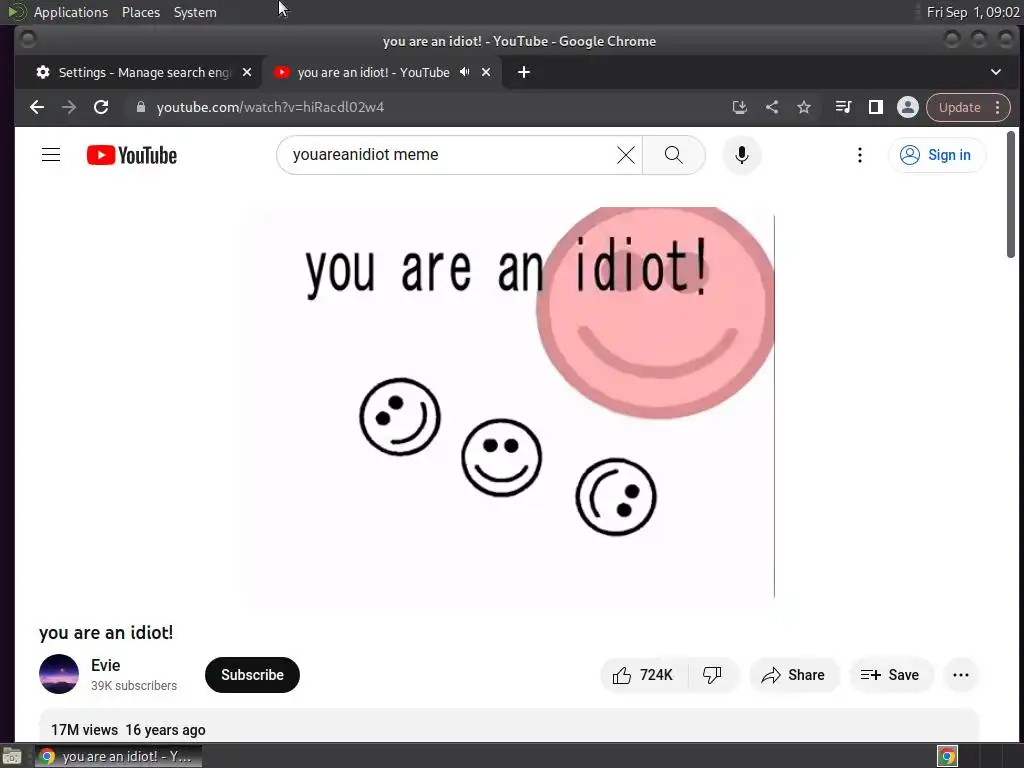View site information via lock icon

click(140, 107)
